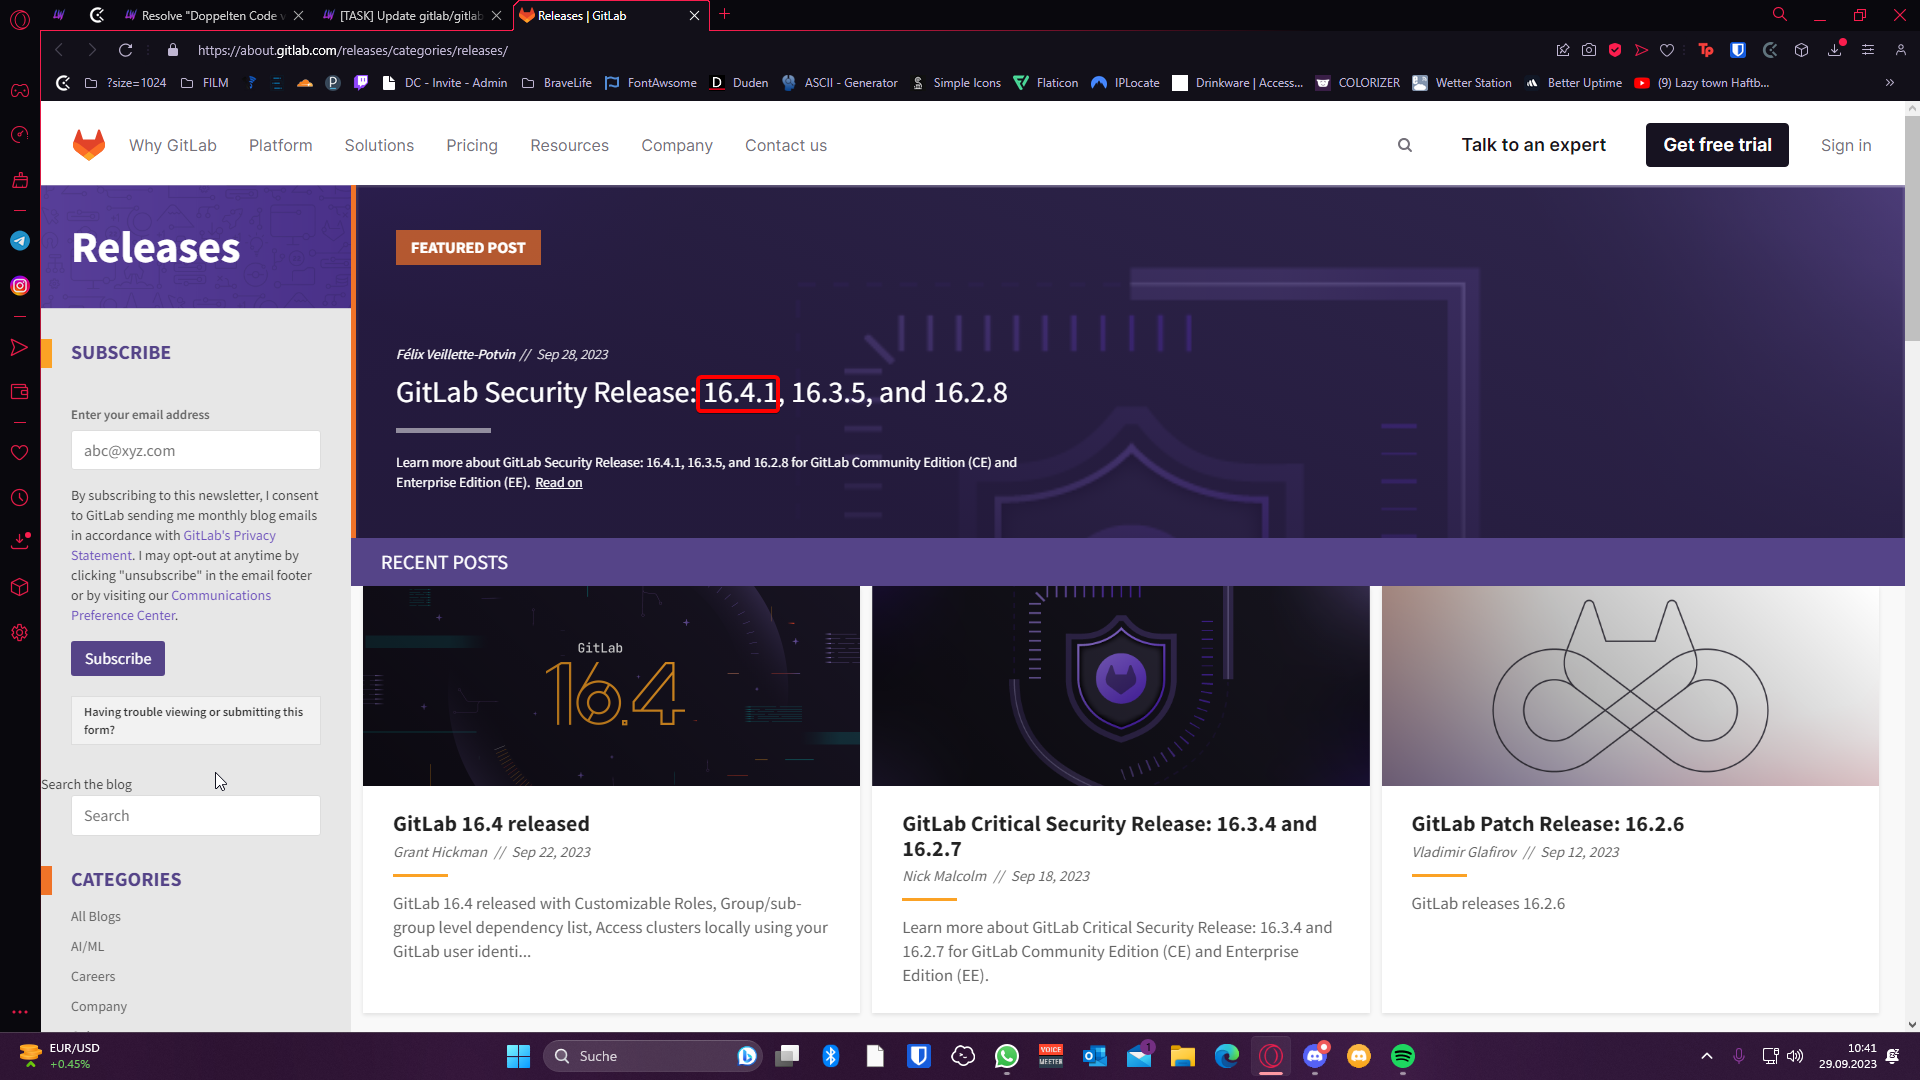Screen dimensions: 1920x1080
Task: Click the heart bookmark icon in address bar
Action: click(x=1667, y=50)
